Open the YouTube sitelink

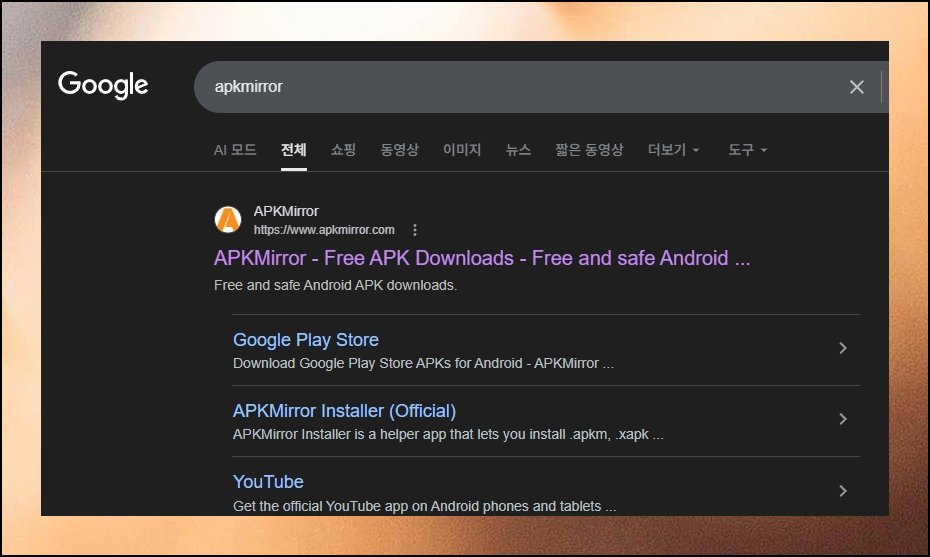tap(268, 482)
